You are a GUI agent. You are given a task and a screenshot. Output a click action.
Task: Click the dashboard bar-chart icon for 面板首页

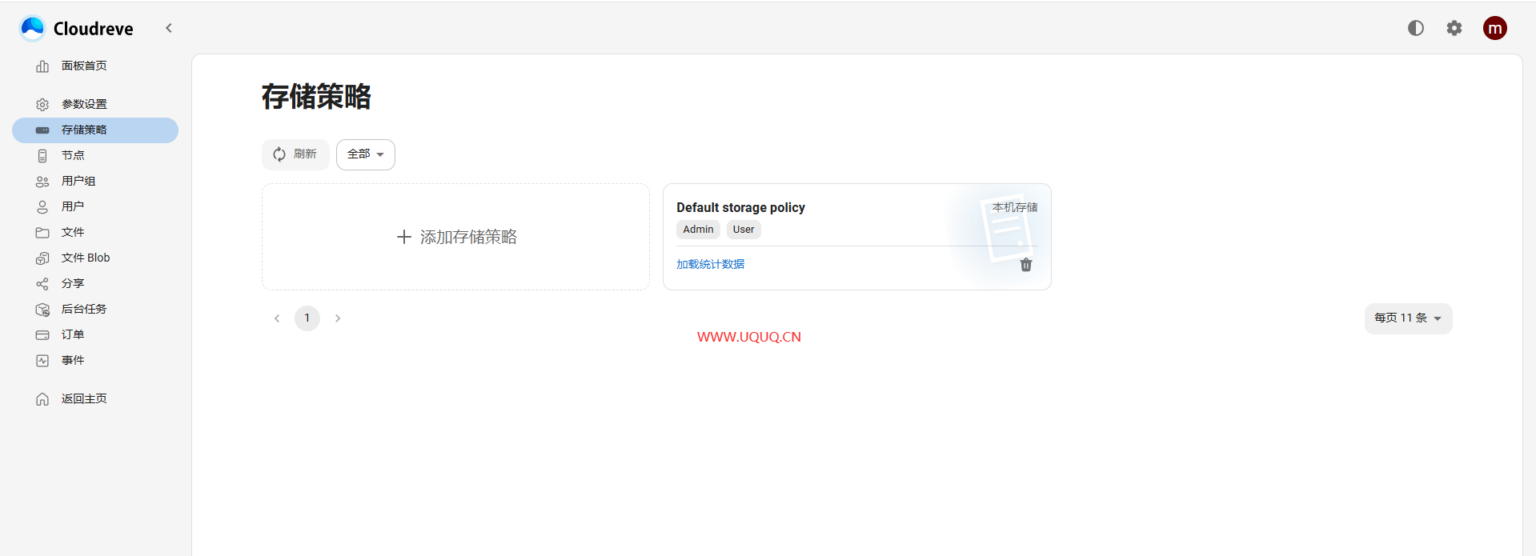point(42,66)
